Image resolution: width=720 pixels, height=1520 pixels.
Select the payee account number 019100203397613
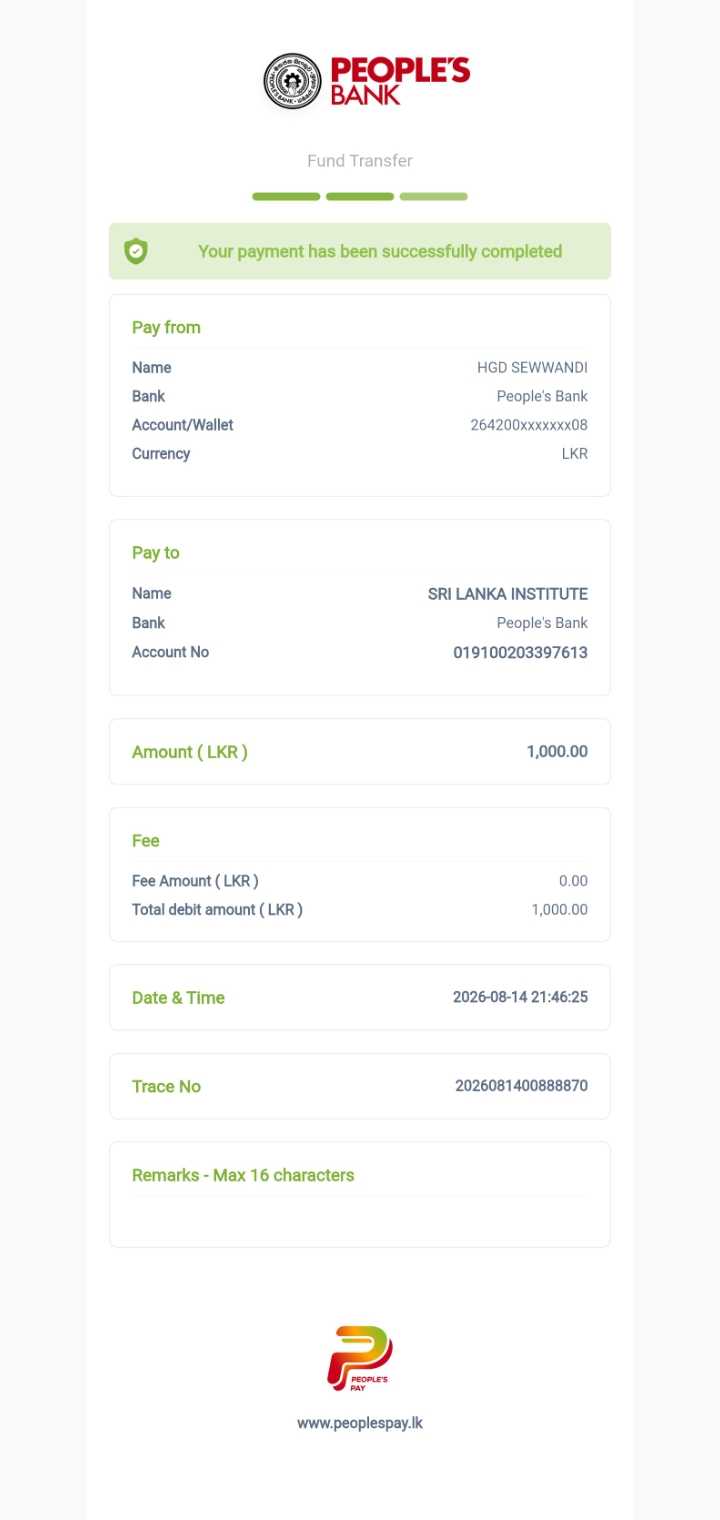pos(520,653)
